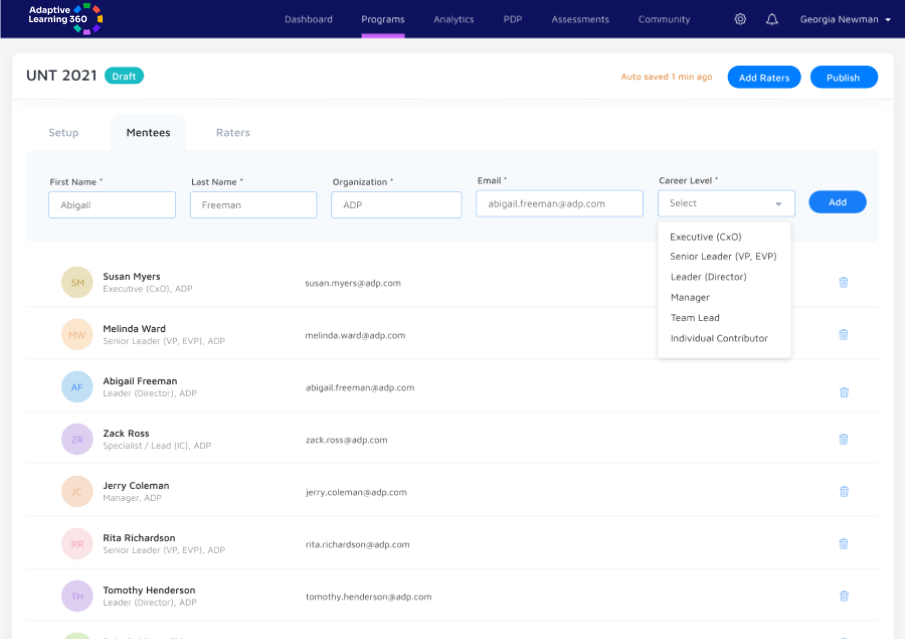This screenshot has width=905, height=639.
Task: Click the Add Raters button
Action: pyautogui.click(x=764, y=77)
